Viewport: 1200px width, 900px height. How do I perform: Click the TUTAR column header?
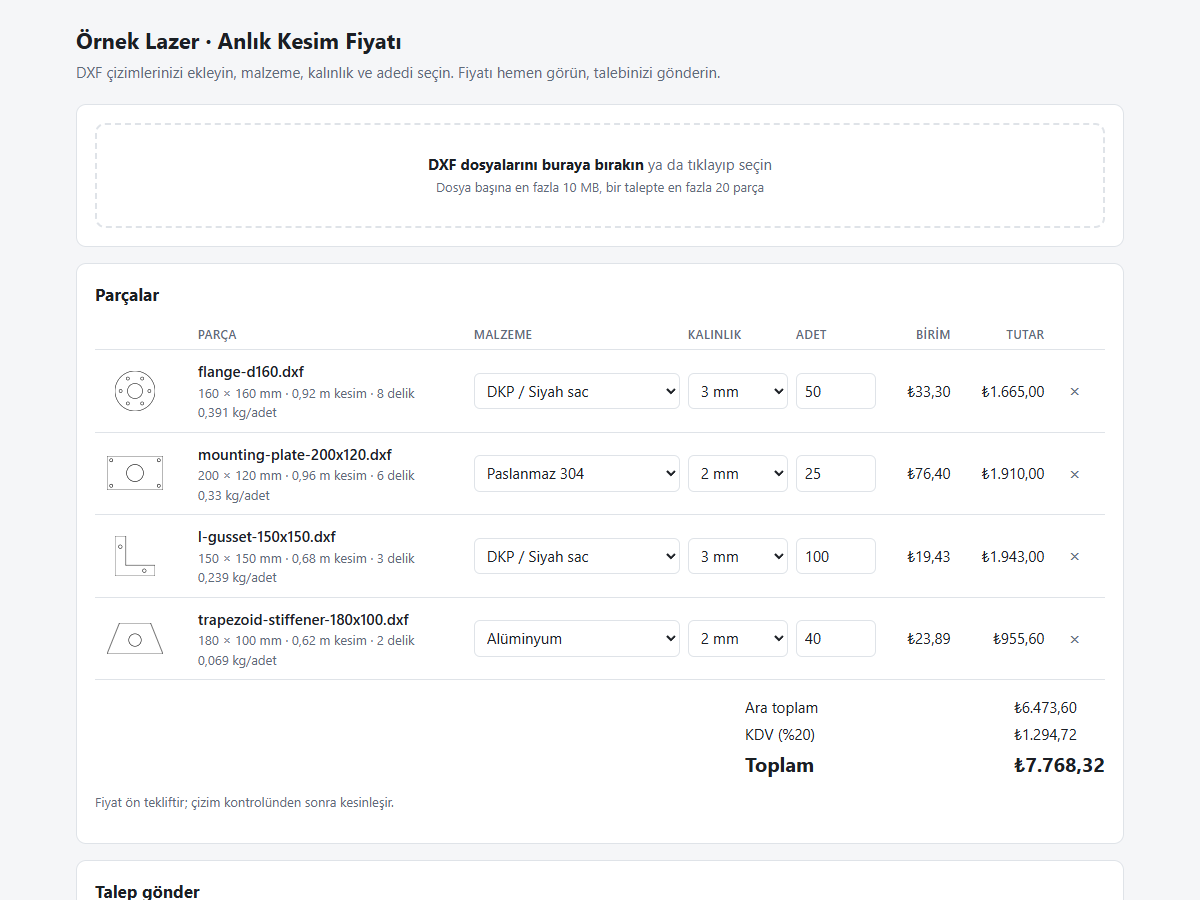click(x=1025, y=335)
